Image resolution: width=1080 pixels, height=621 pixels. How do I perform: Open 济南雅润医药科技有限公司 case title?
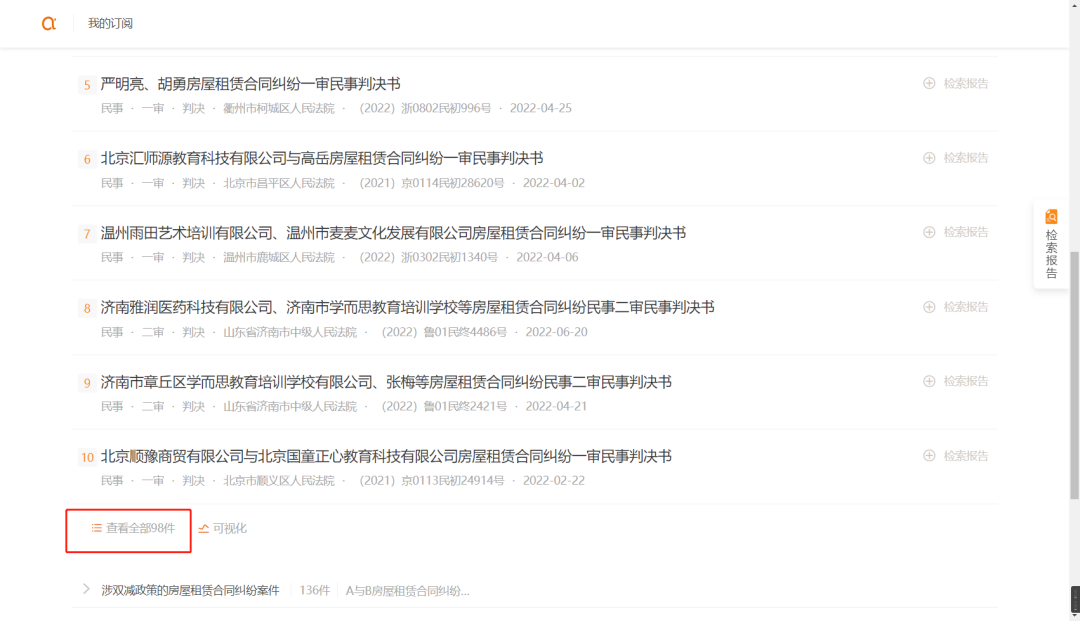pos(407,307)
